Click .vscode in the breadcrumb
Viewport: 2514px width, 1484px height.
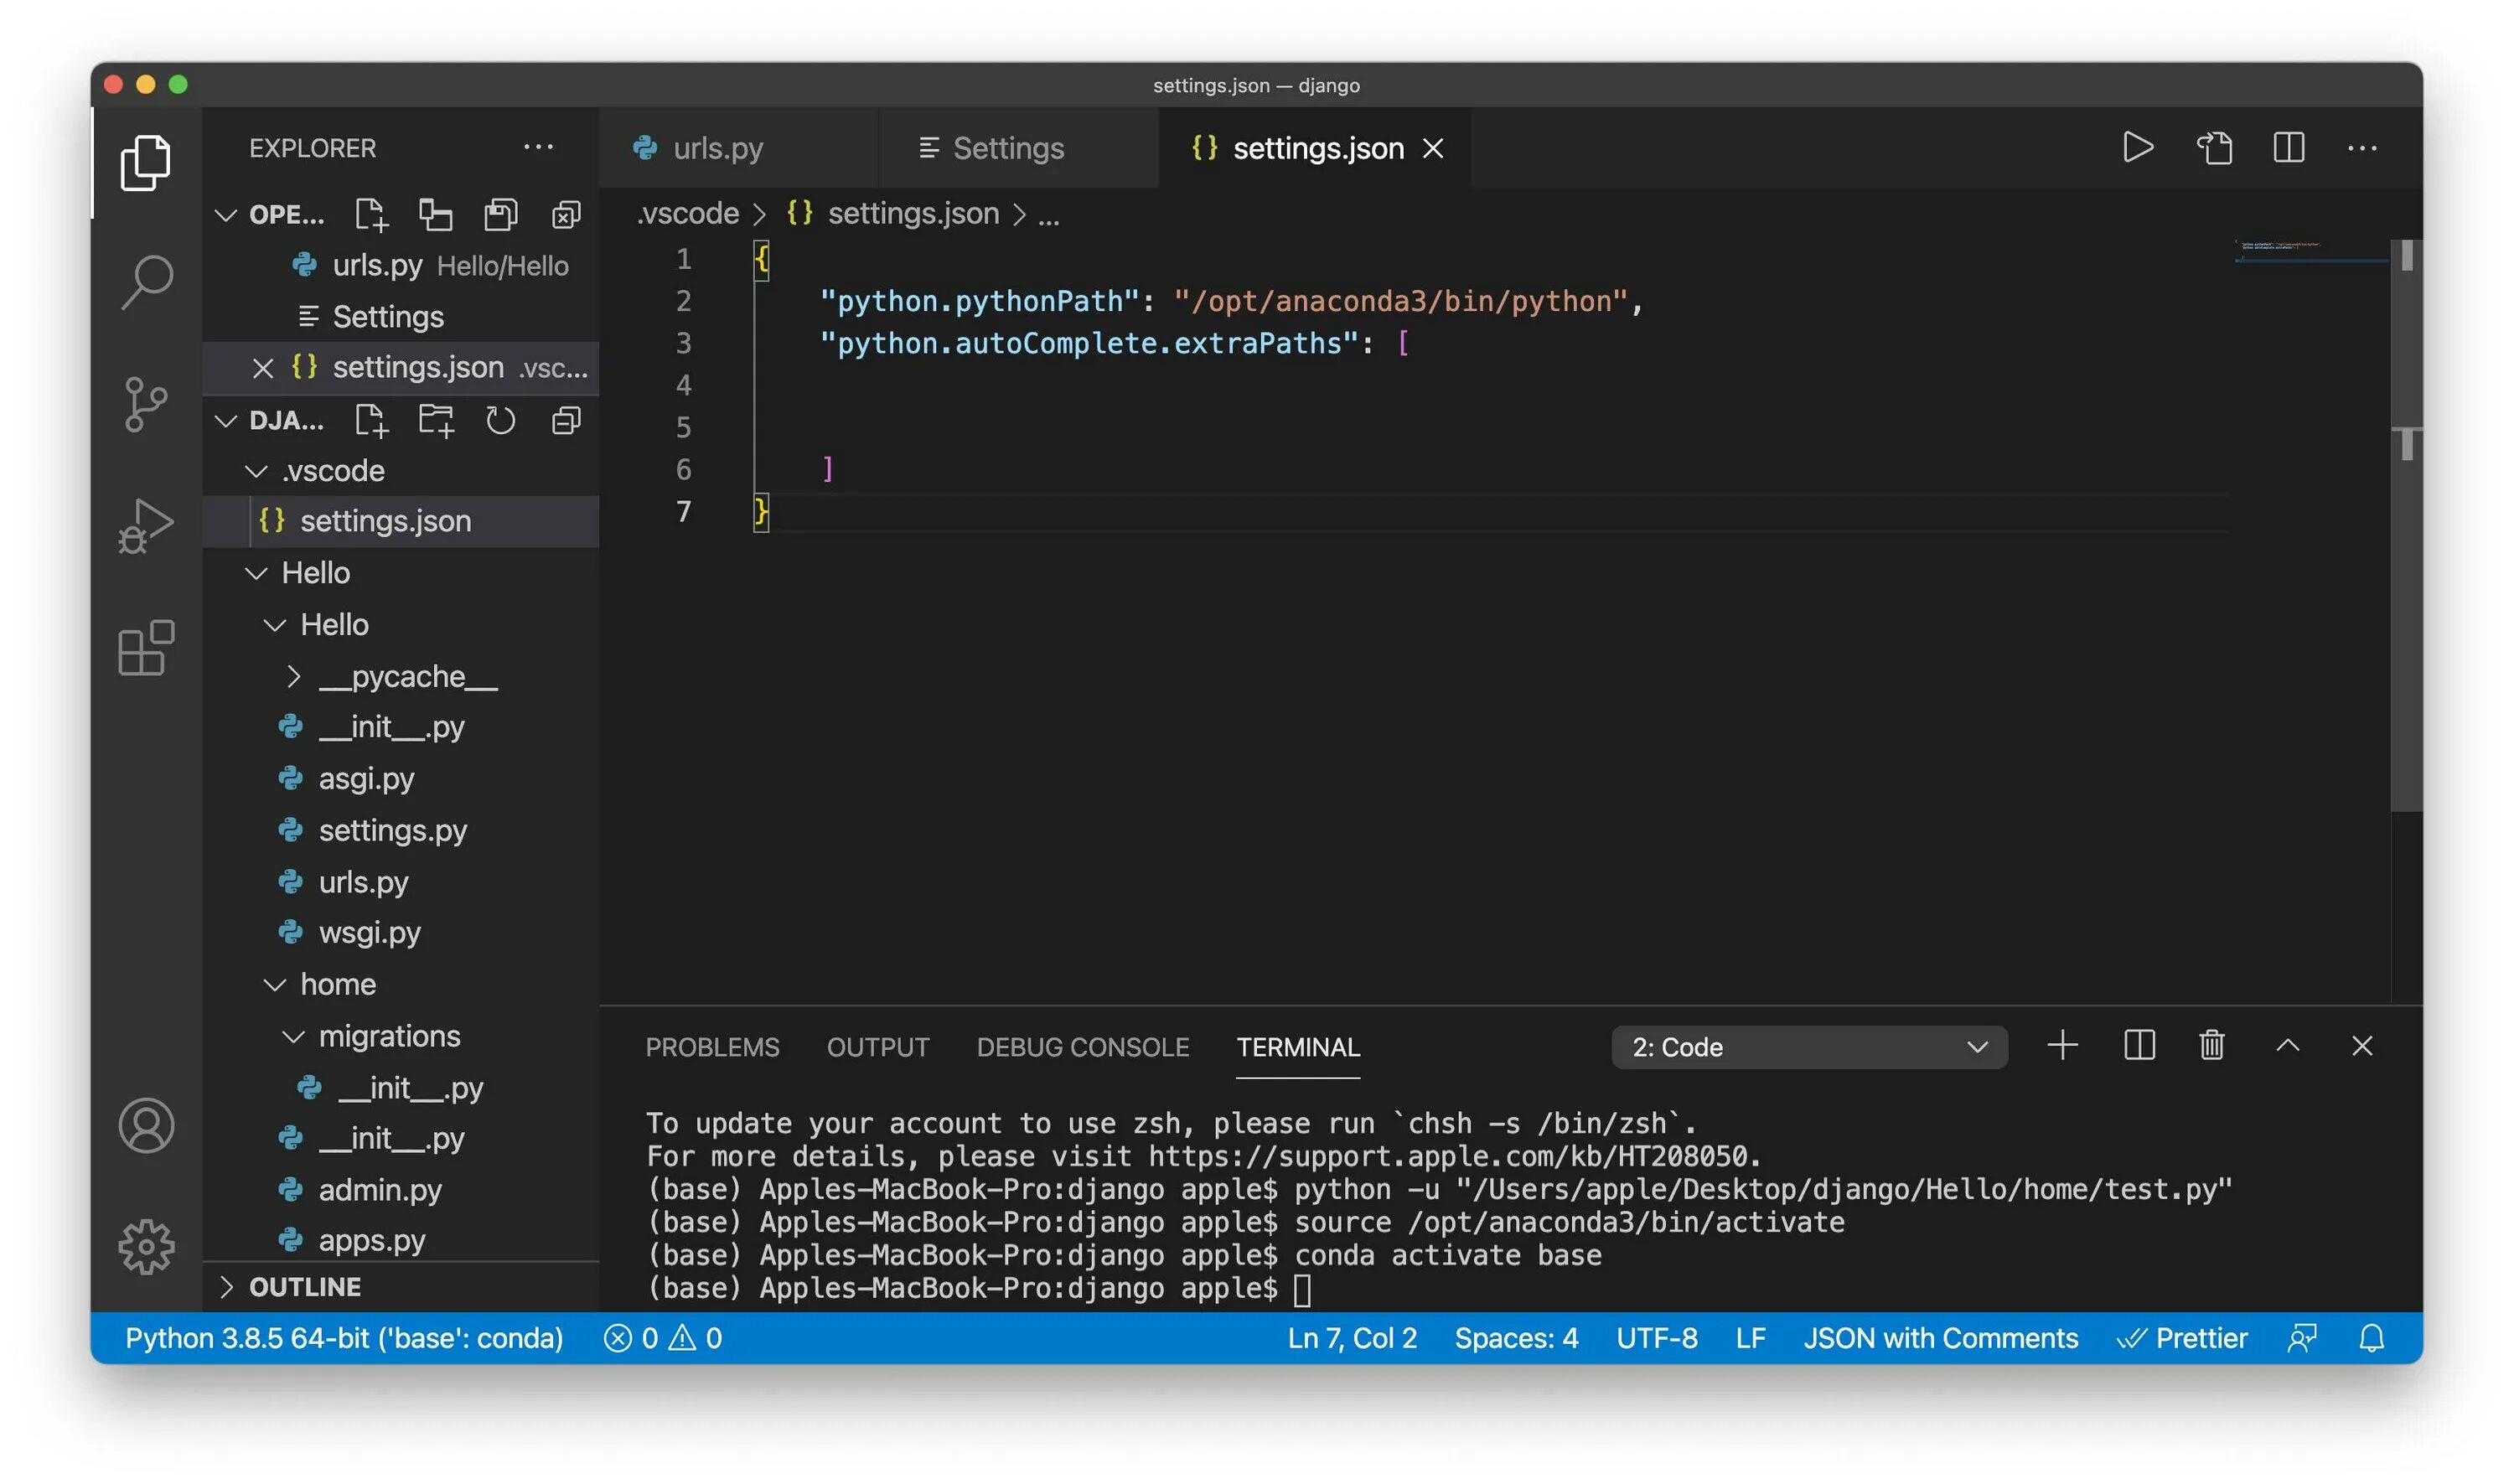[x=688, y=213]
